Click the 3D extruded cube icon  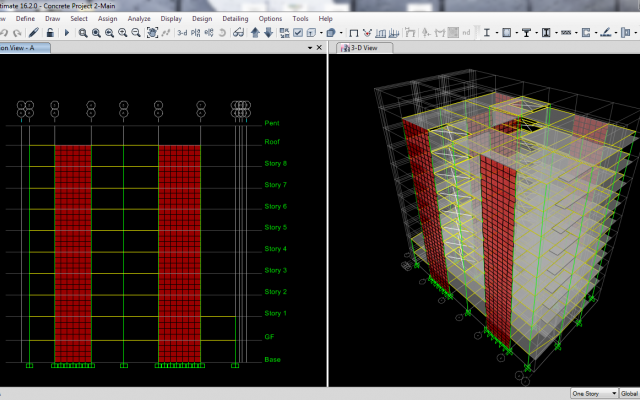(x=331, y=33)
